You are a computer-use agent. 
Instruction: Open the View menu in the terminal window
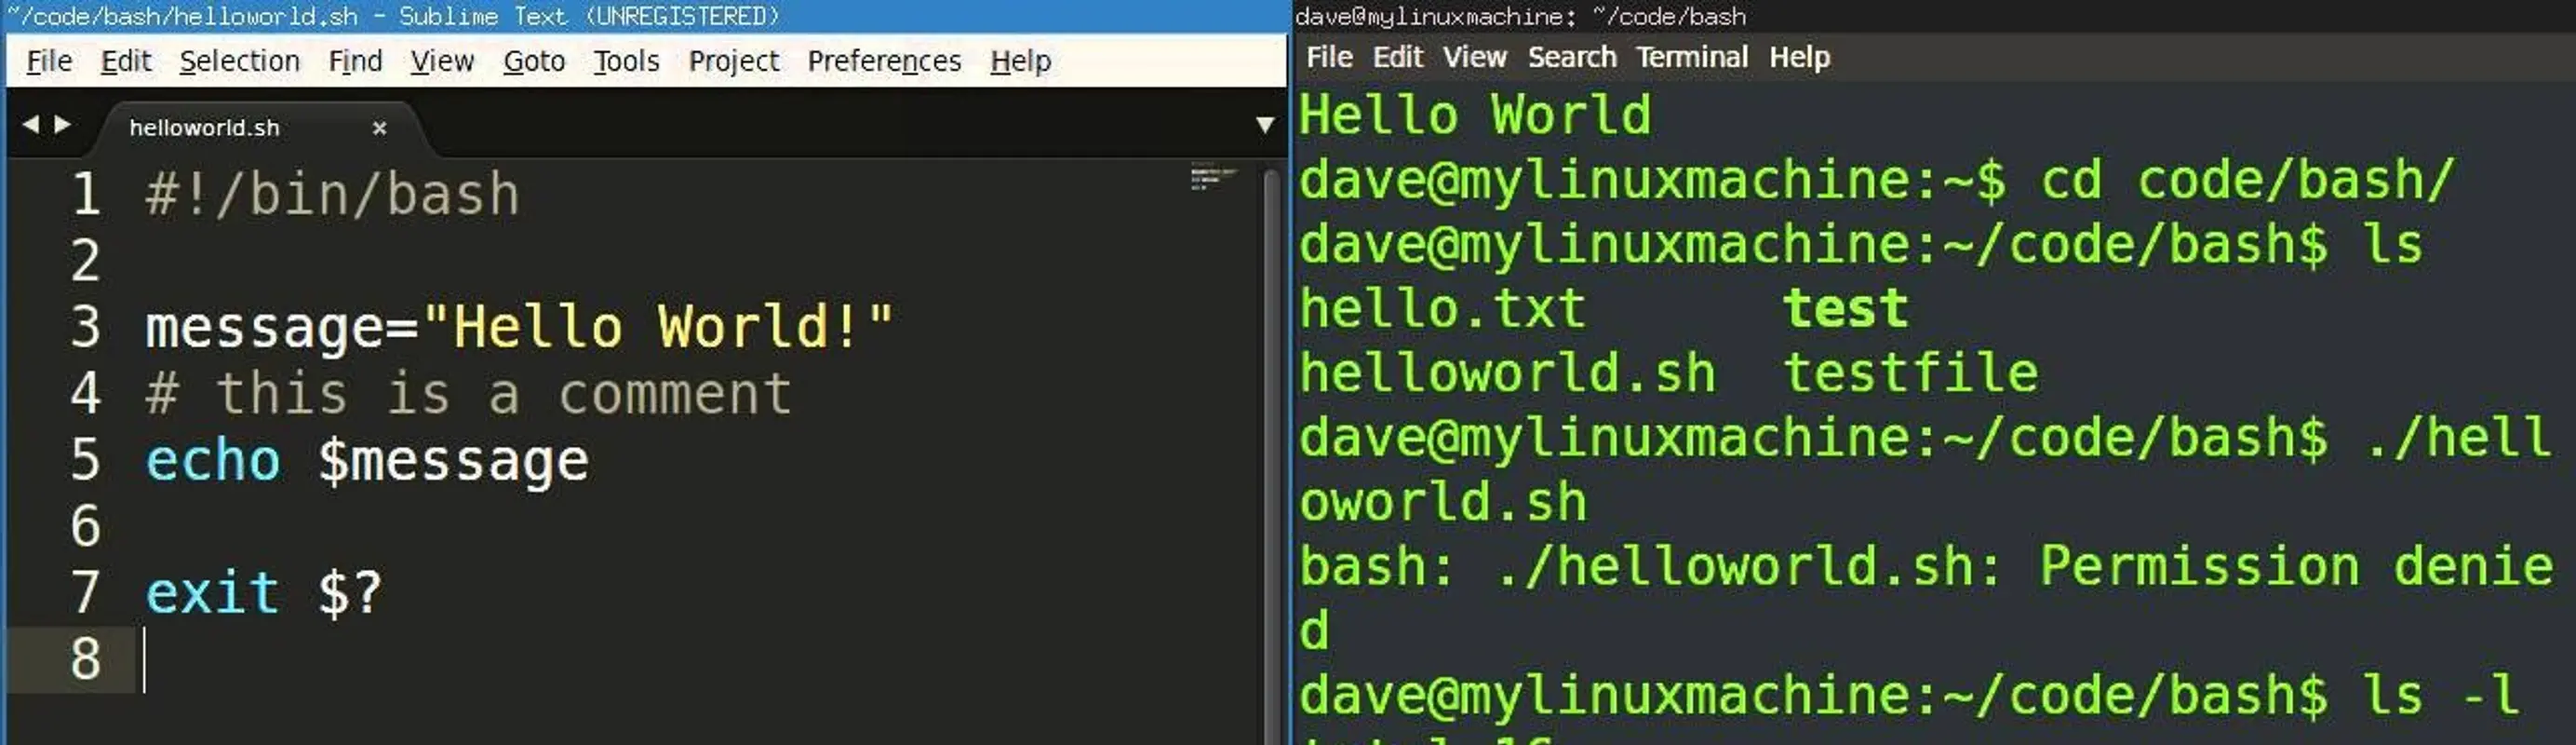(1474, 57)
